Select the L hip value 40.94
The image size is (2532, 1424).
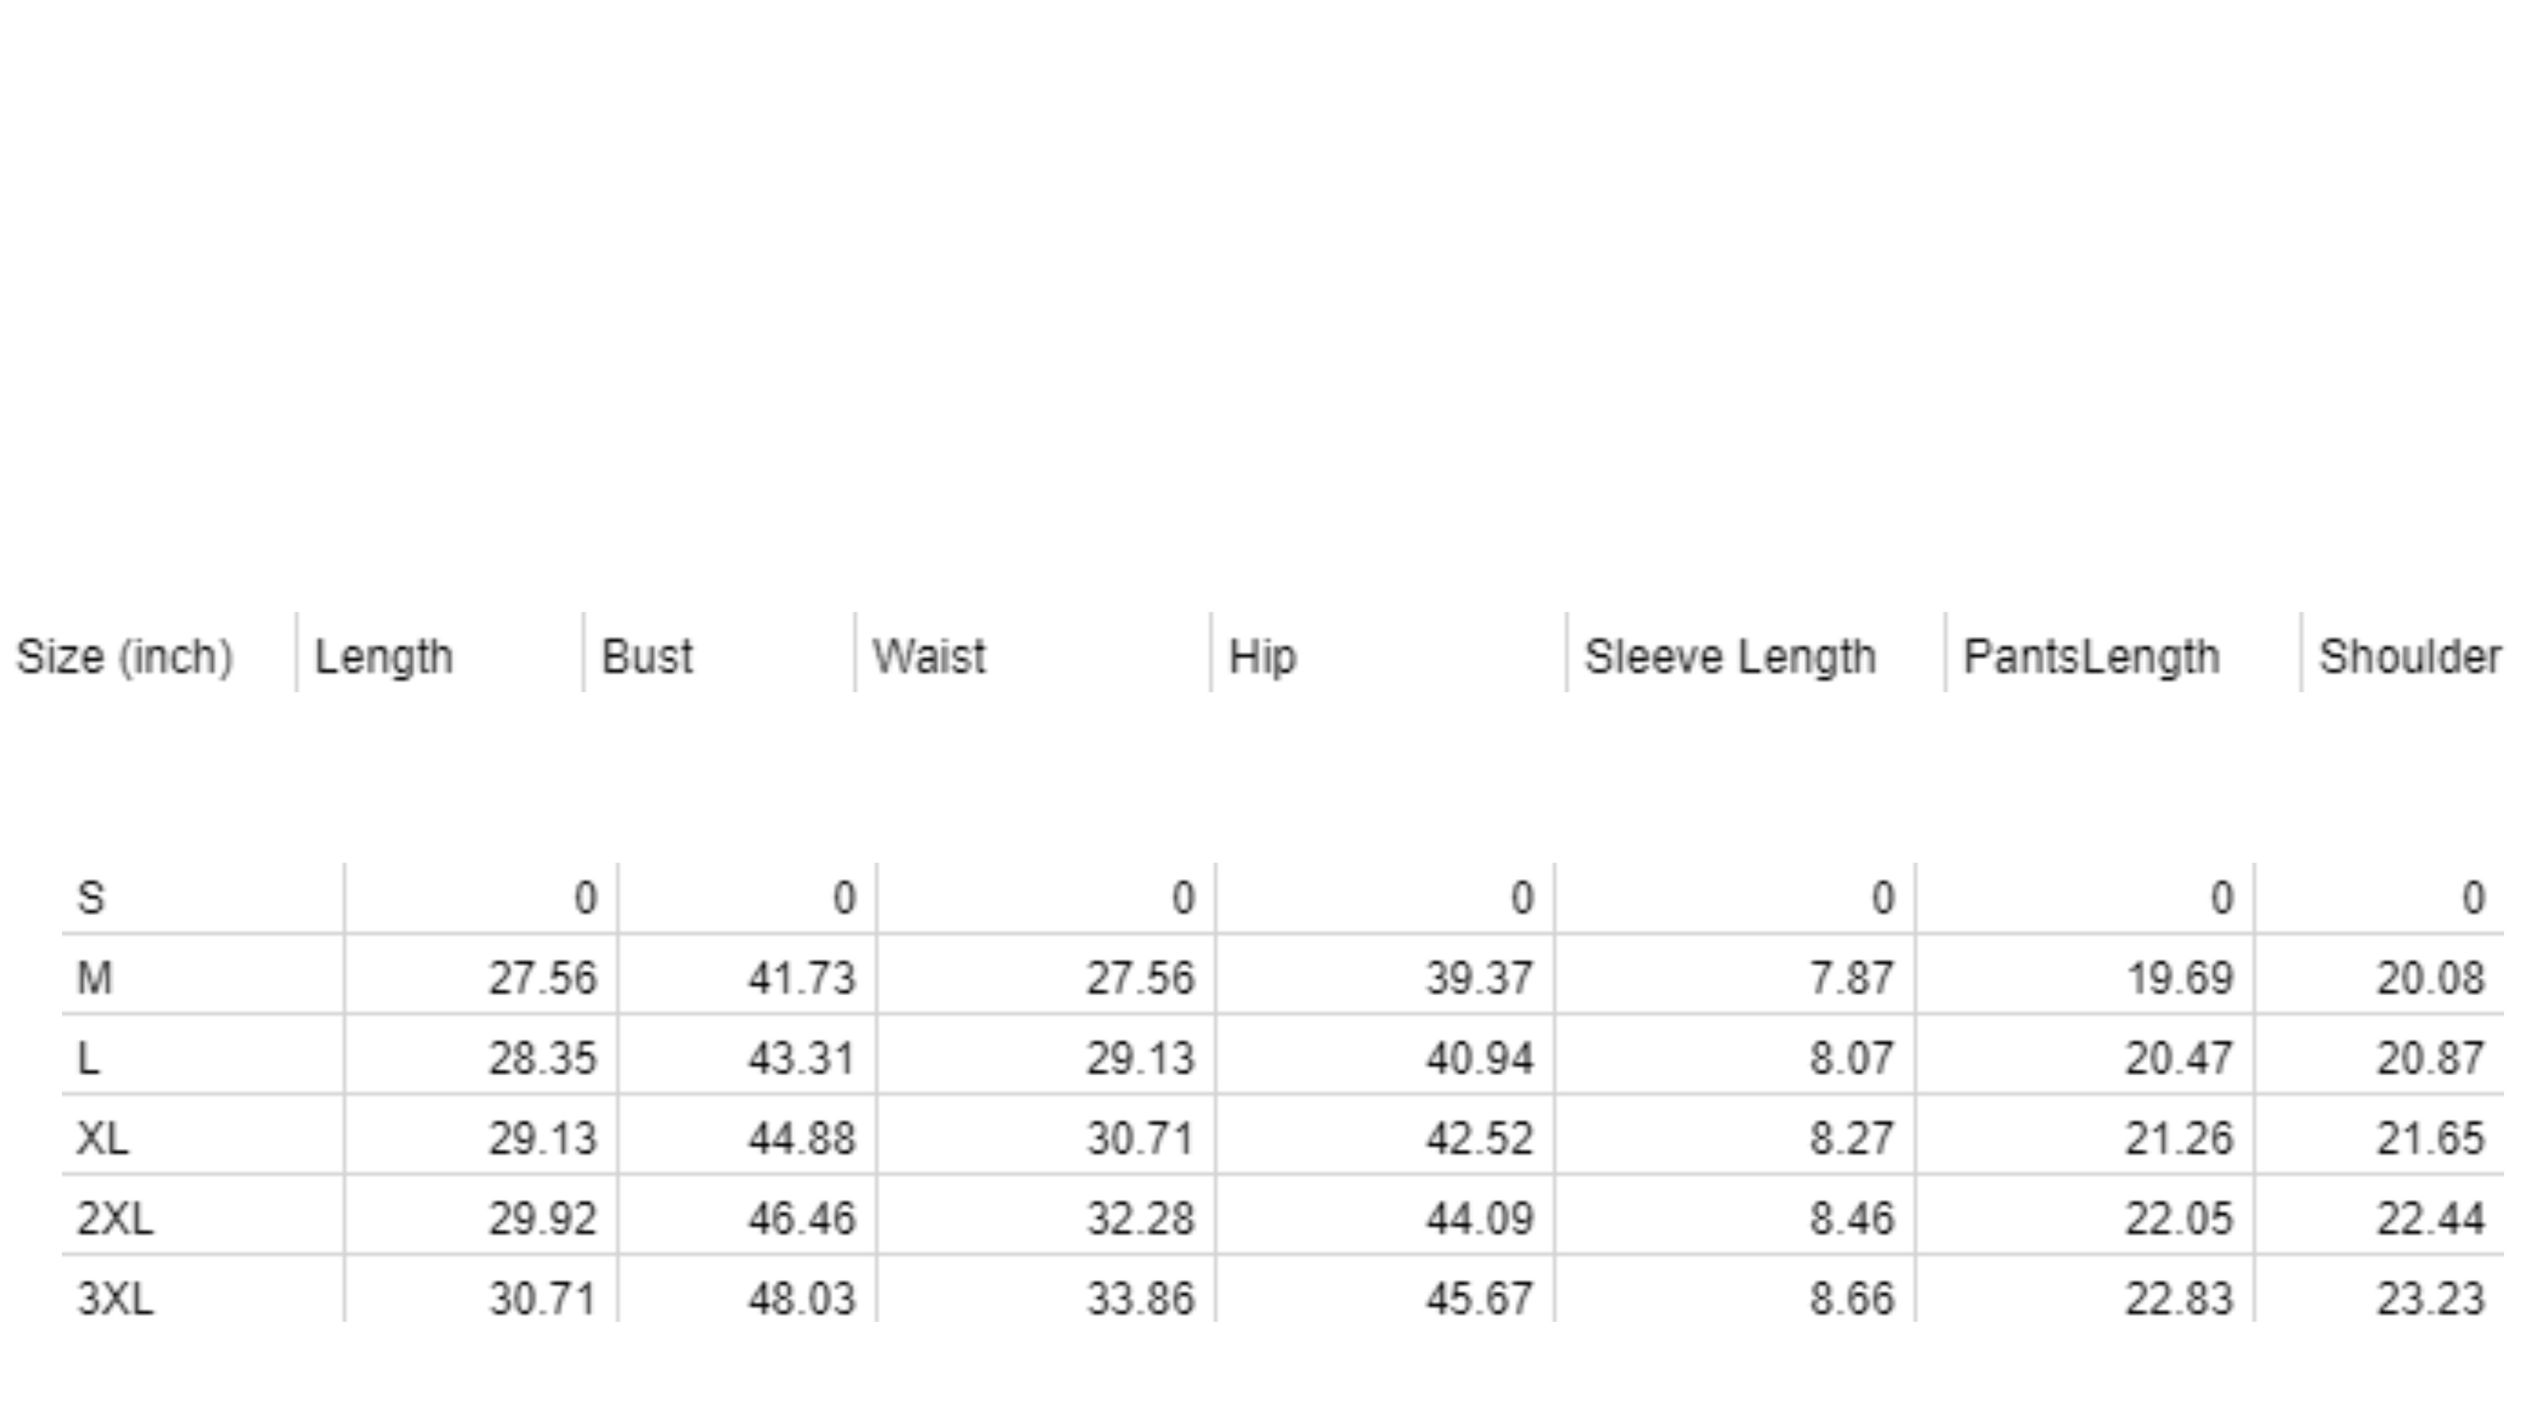coord(1479,1058)
